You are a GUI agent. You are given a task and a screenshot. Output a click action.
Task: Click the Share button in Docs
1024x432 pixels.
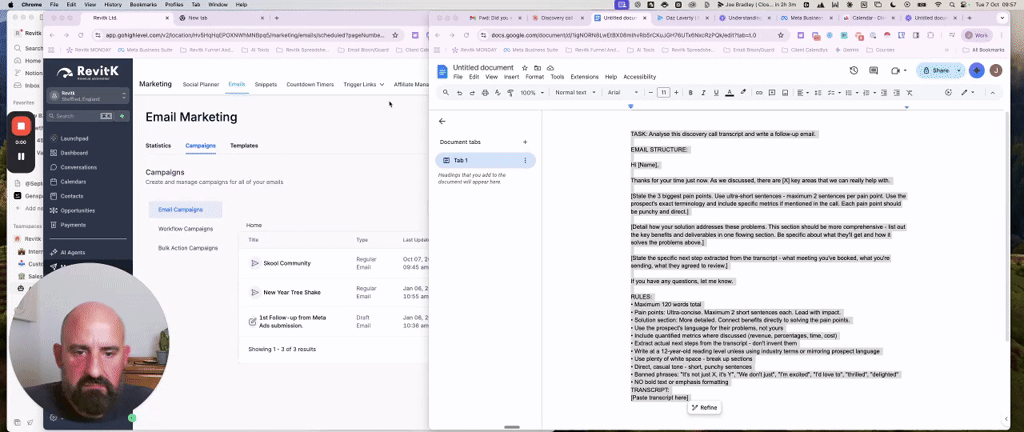coord(936,70)
